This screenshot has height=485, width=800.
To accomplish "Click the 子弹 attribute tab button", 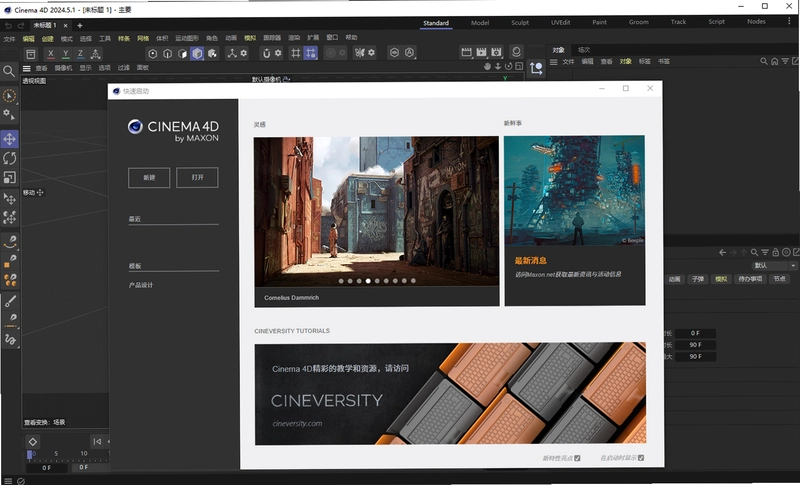I will [x=698, y=279].
